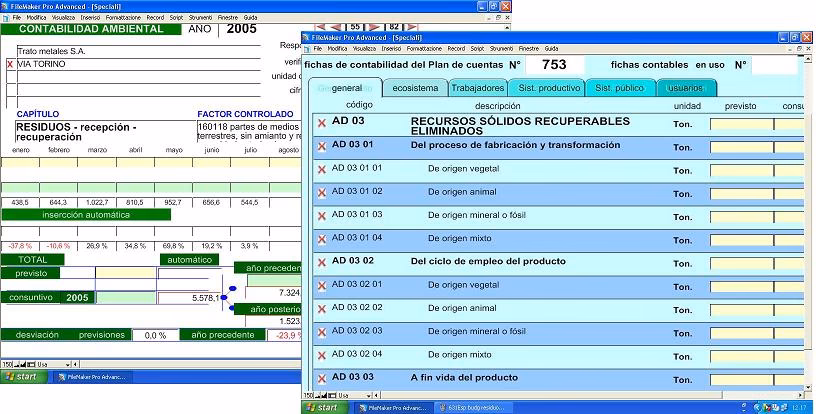Click red X beside AD 03 02 02
816x414 pixels.
322,309
